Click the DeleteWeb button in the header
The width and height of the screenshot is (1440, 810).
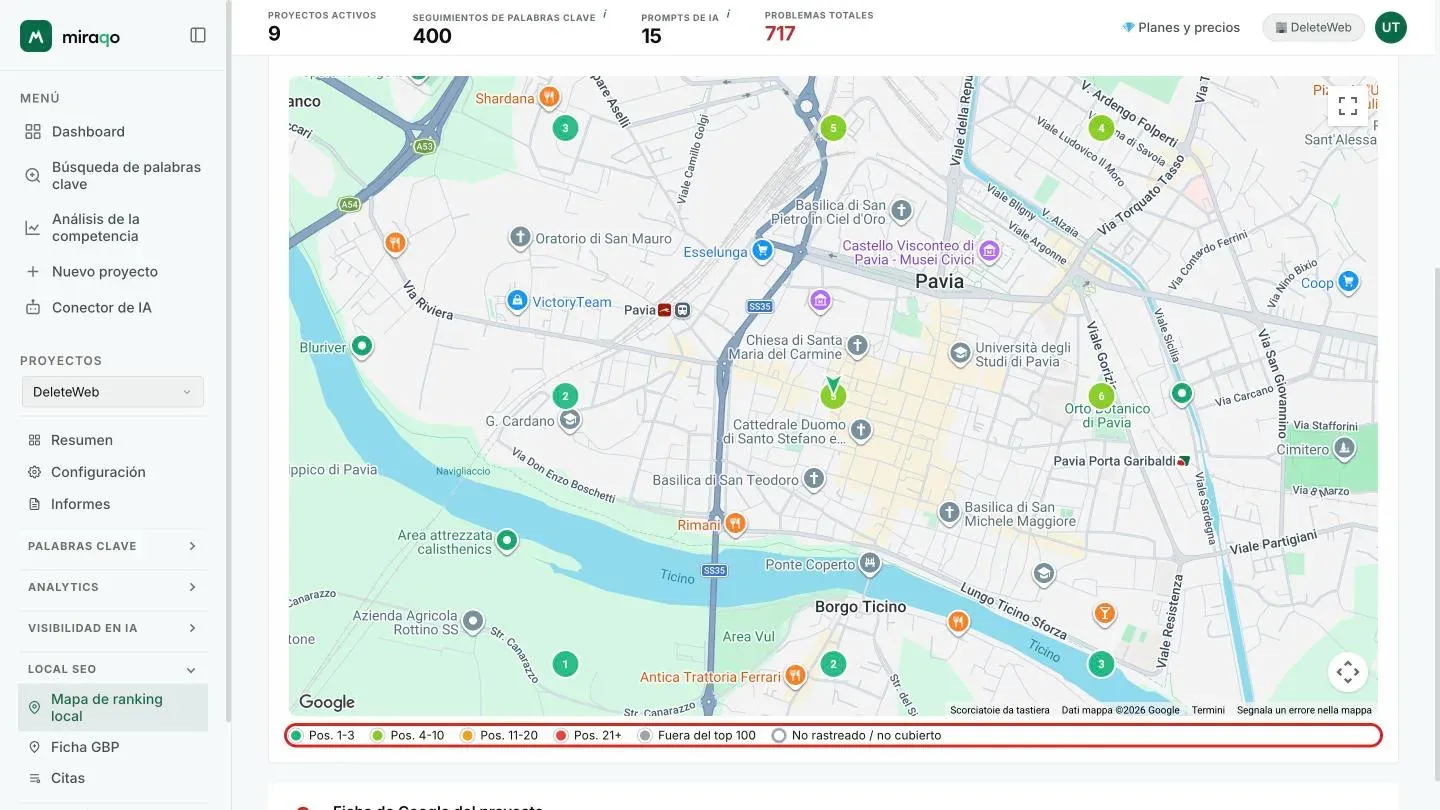tap(1313, 27)
